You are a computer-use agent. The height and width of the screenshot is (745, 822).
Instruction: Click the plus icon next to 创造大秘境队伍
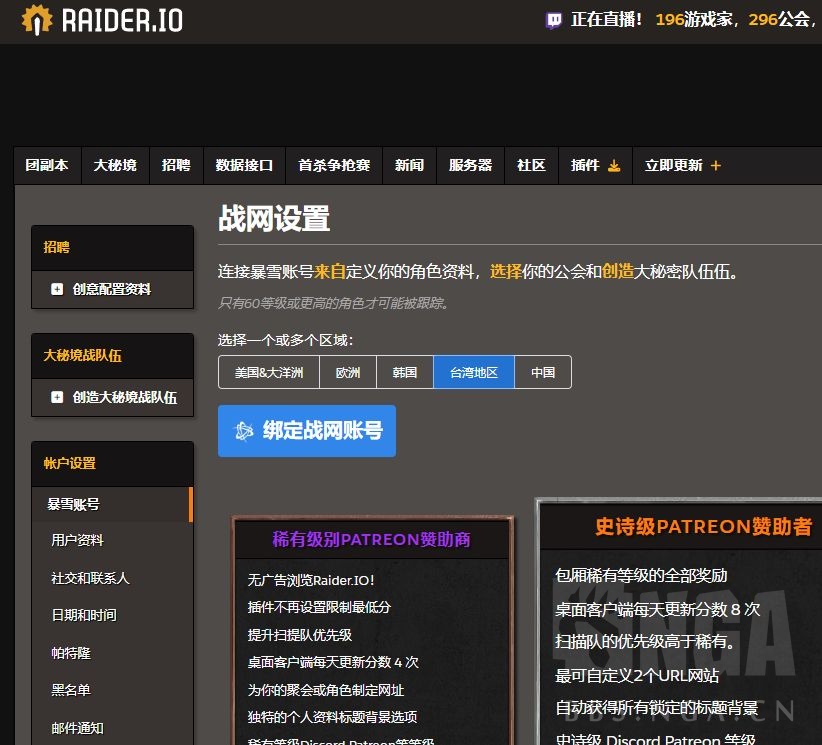point(57,397)
